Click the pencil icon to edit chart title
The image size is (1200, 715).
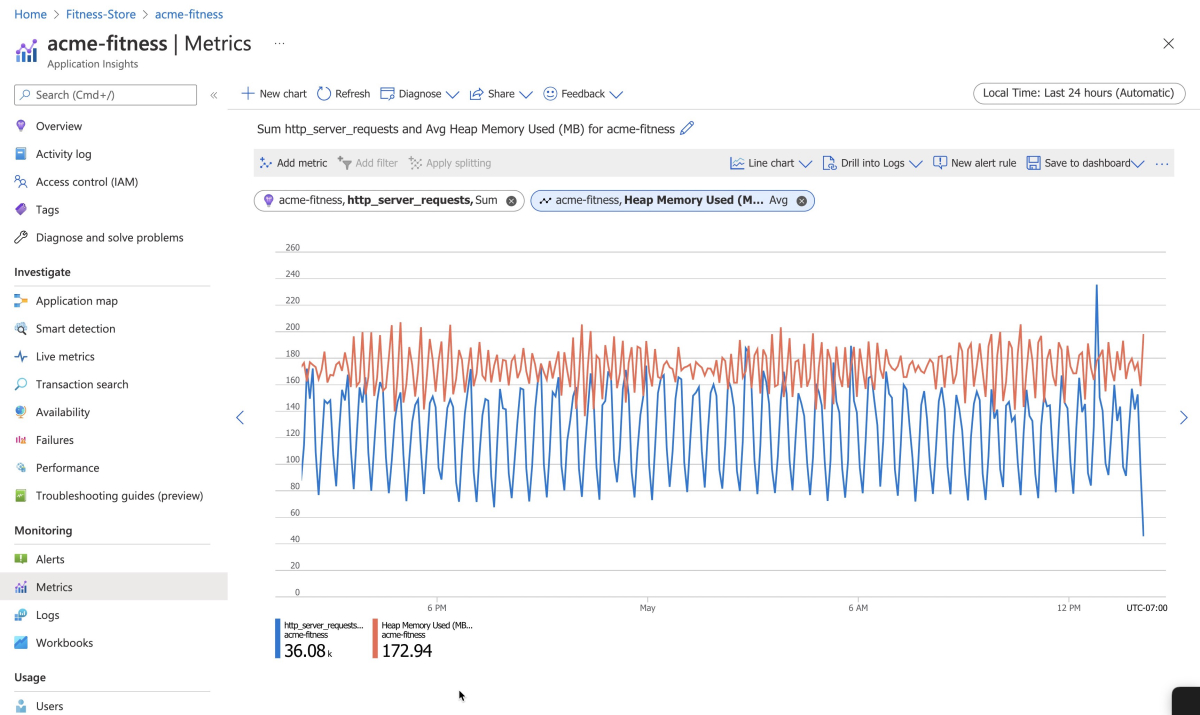click(687, 128)
